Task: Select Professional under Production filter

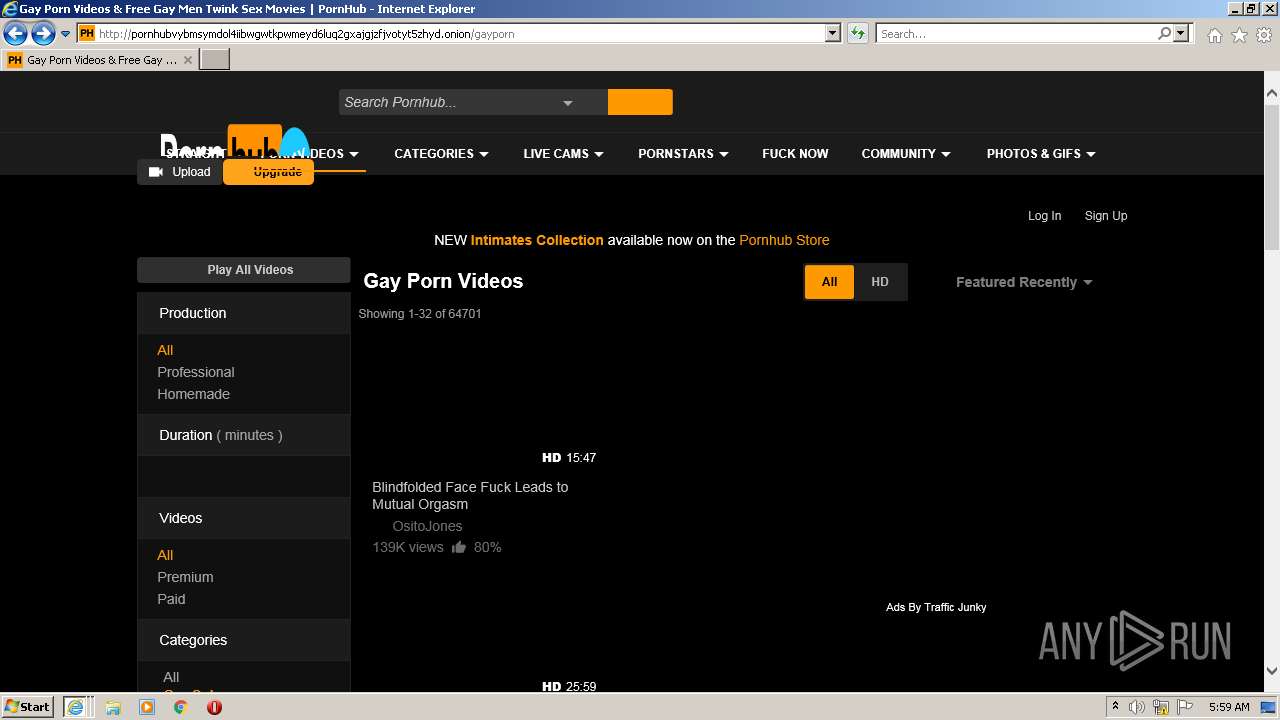Action: pyautogui.click(x=196, y=372)
